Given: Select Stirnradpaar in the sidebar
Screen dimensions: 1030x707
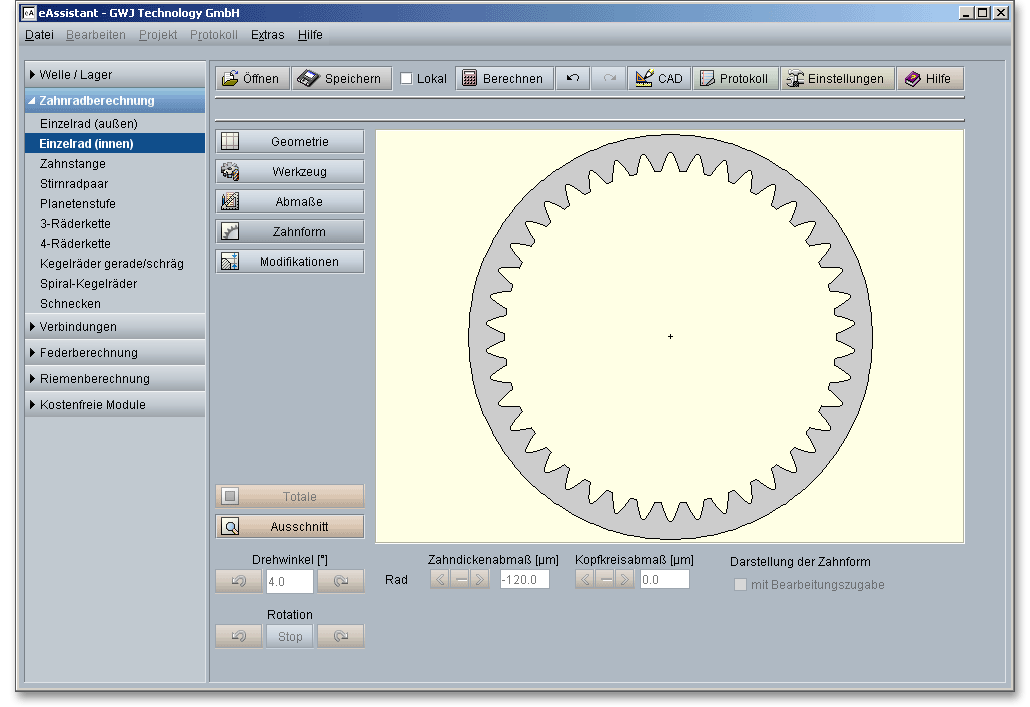Looking at the screenshot, I should point(74,184).
